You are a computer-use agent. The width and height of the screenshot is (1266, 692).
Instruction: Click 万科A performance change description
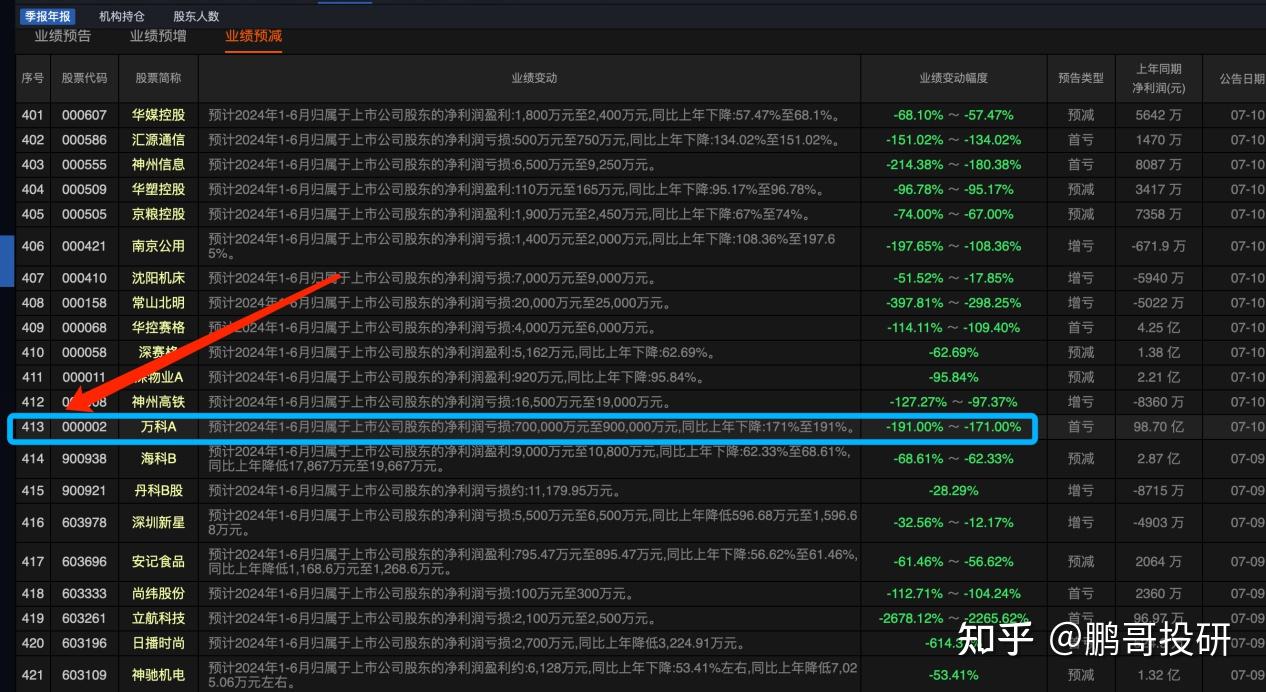(x=532, y=427)
